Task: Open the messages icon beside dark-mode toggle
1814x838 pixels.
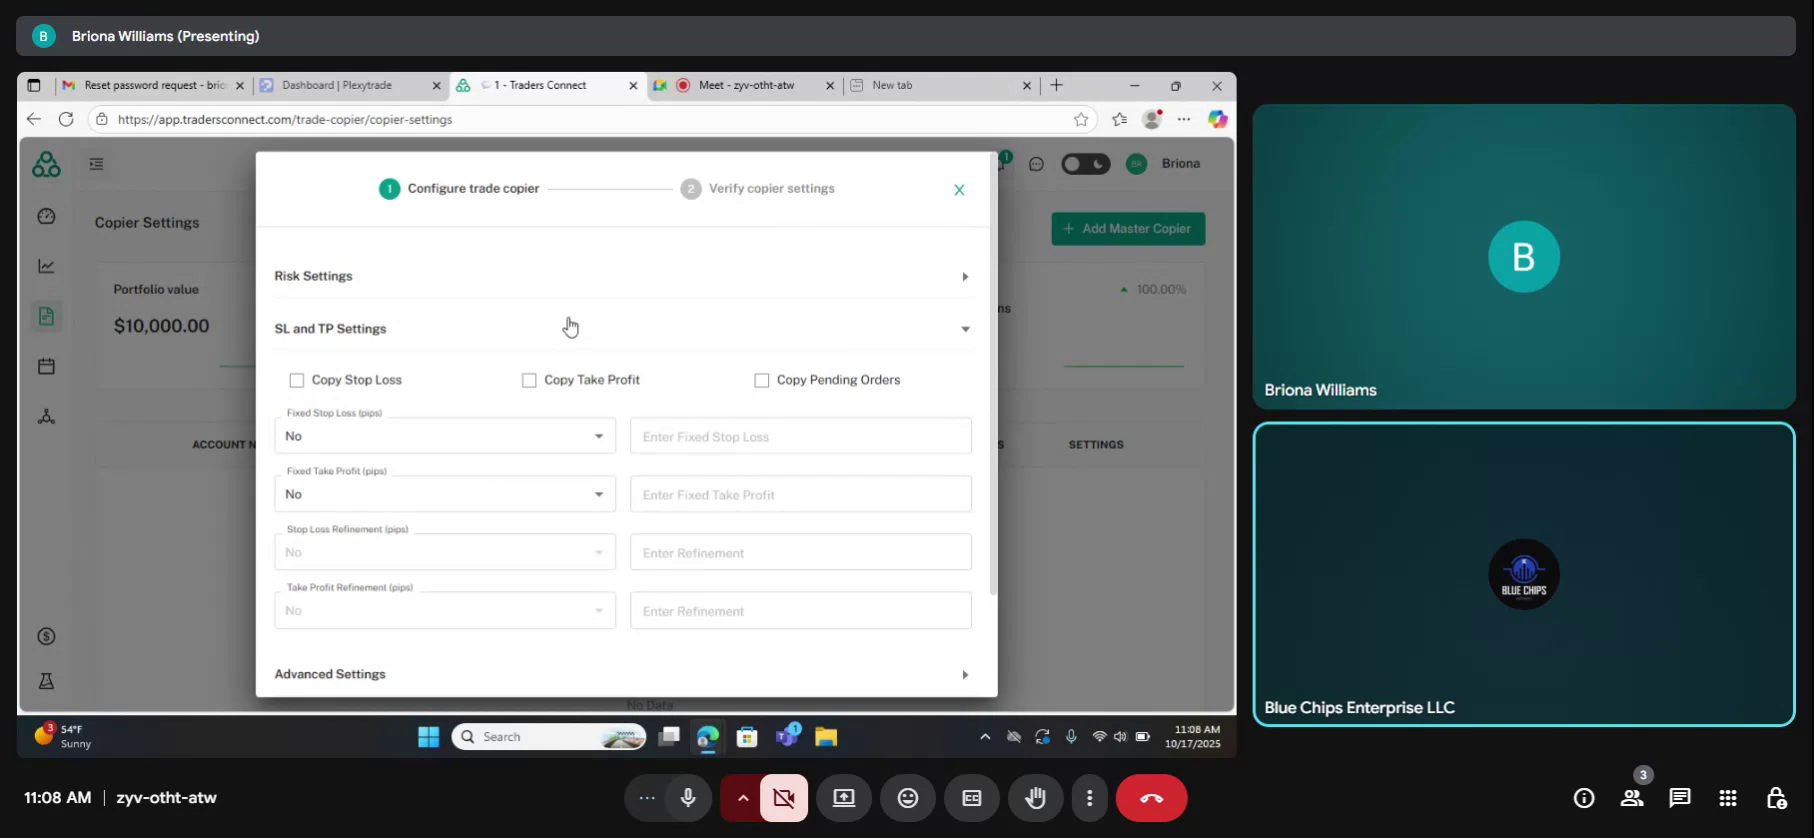Action: coord(1036,164)
